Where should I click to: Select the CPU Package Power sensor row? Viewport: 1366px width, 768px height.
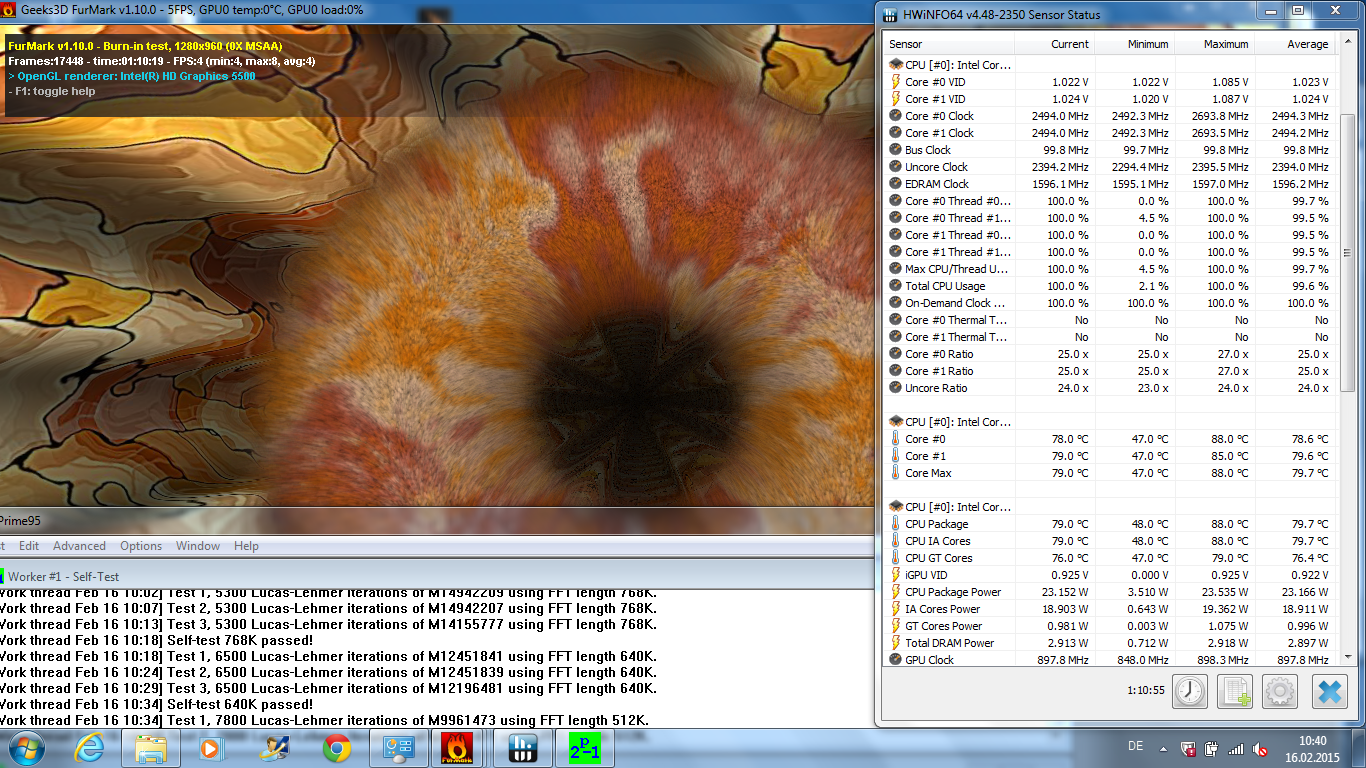click(x=952, y=592)
